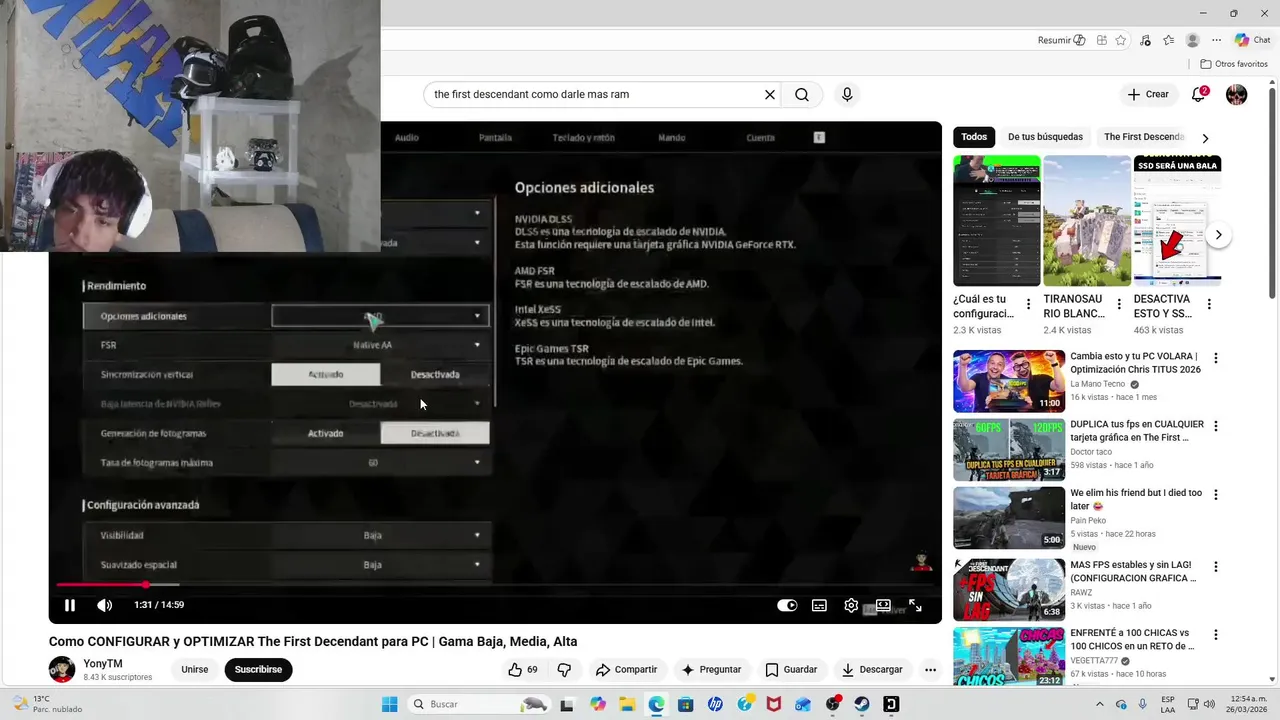The height and width of the screenshot is (720, 1280).
Task: Open the YonyTM channel avatar
Action: pos(62,670)
